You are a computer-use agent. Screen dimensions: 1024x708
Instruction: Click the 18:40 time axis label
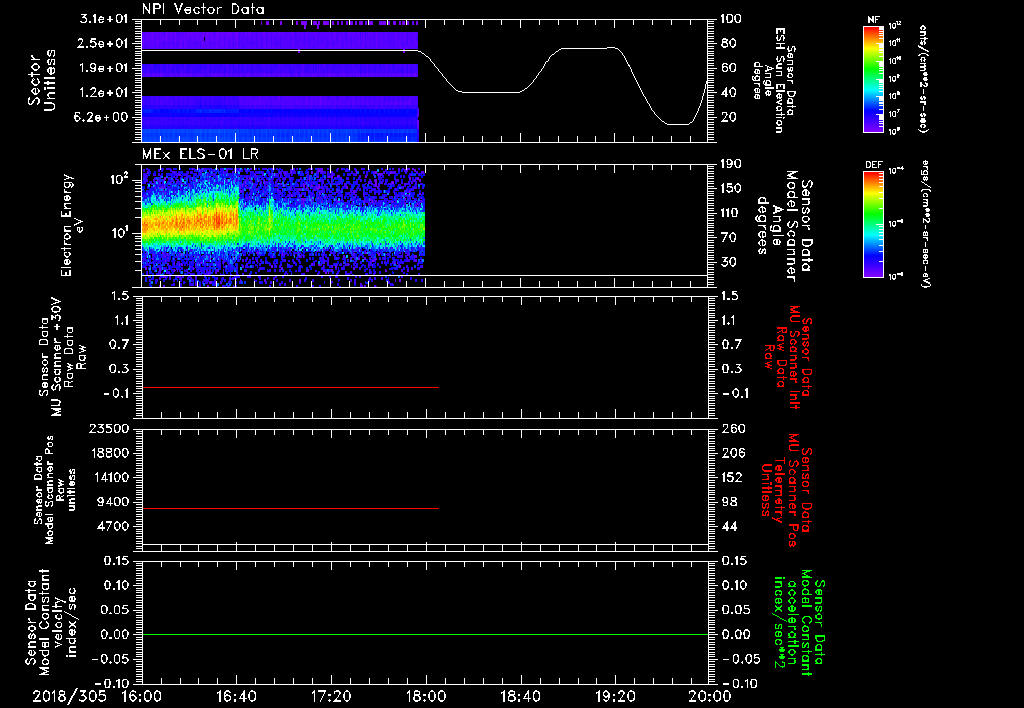520,696
